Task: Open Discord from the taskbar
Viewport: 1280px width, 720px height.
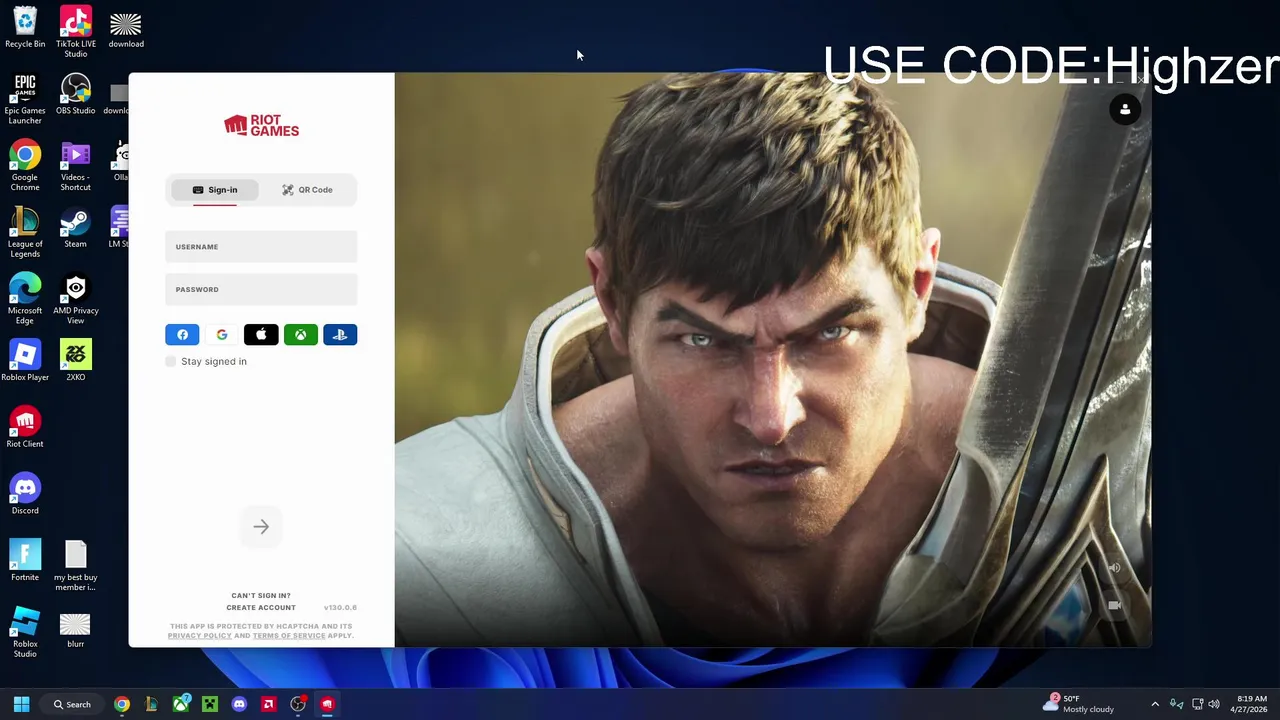Action: [x=239, y=704]
